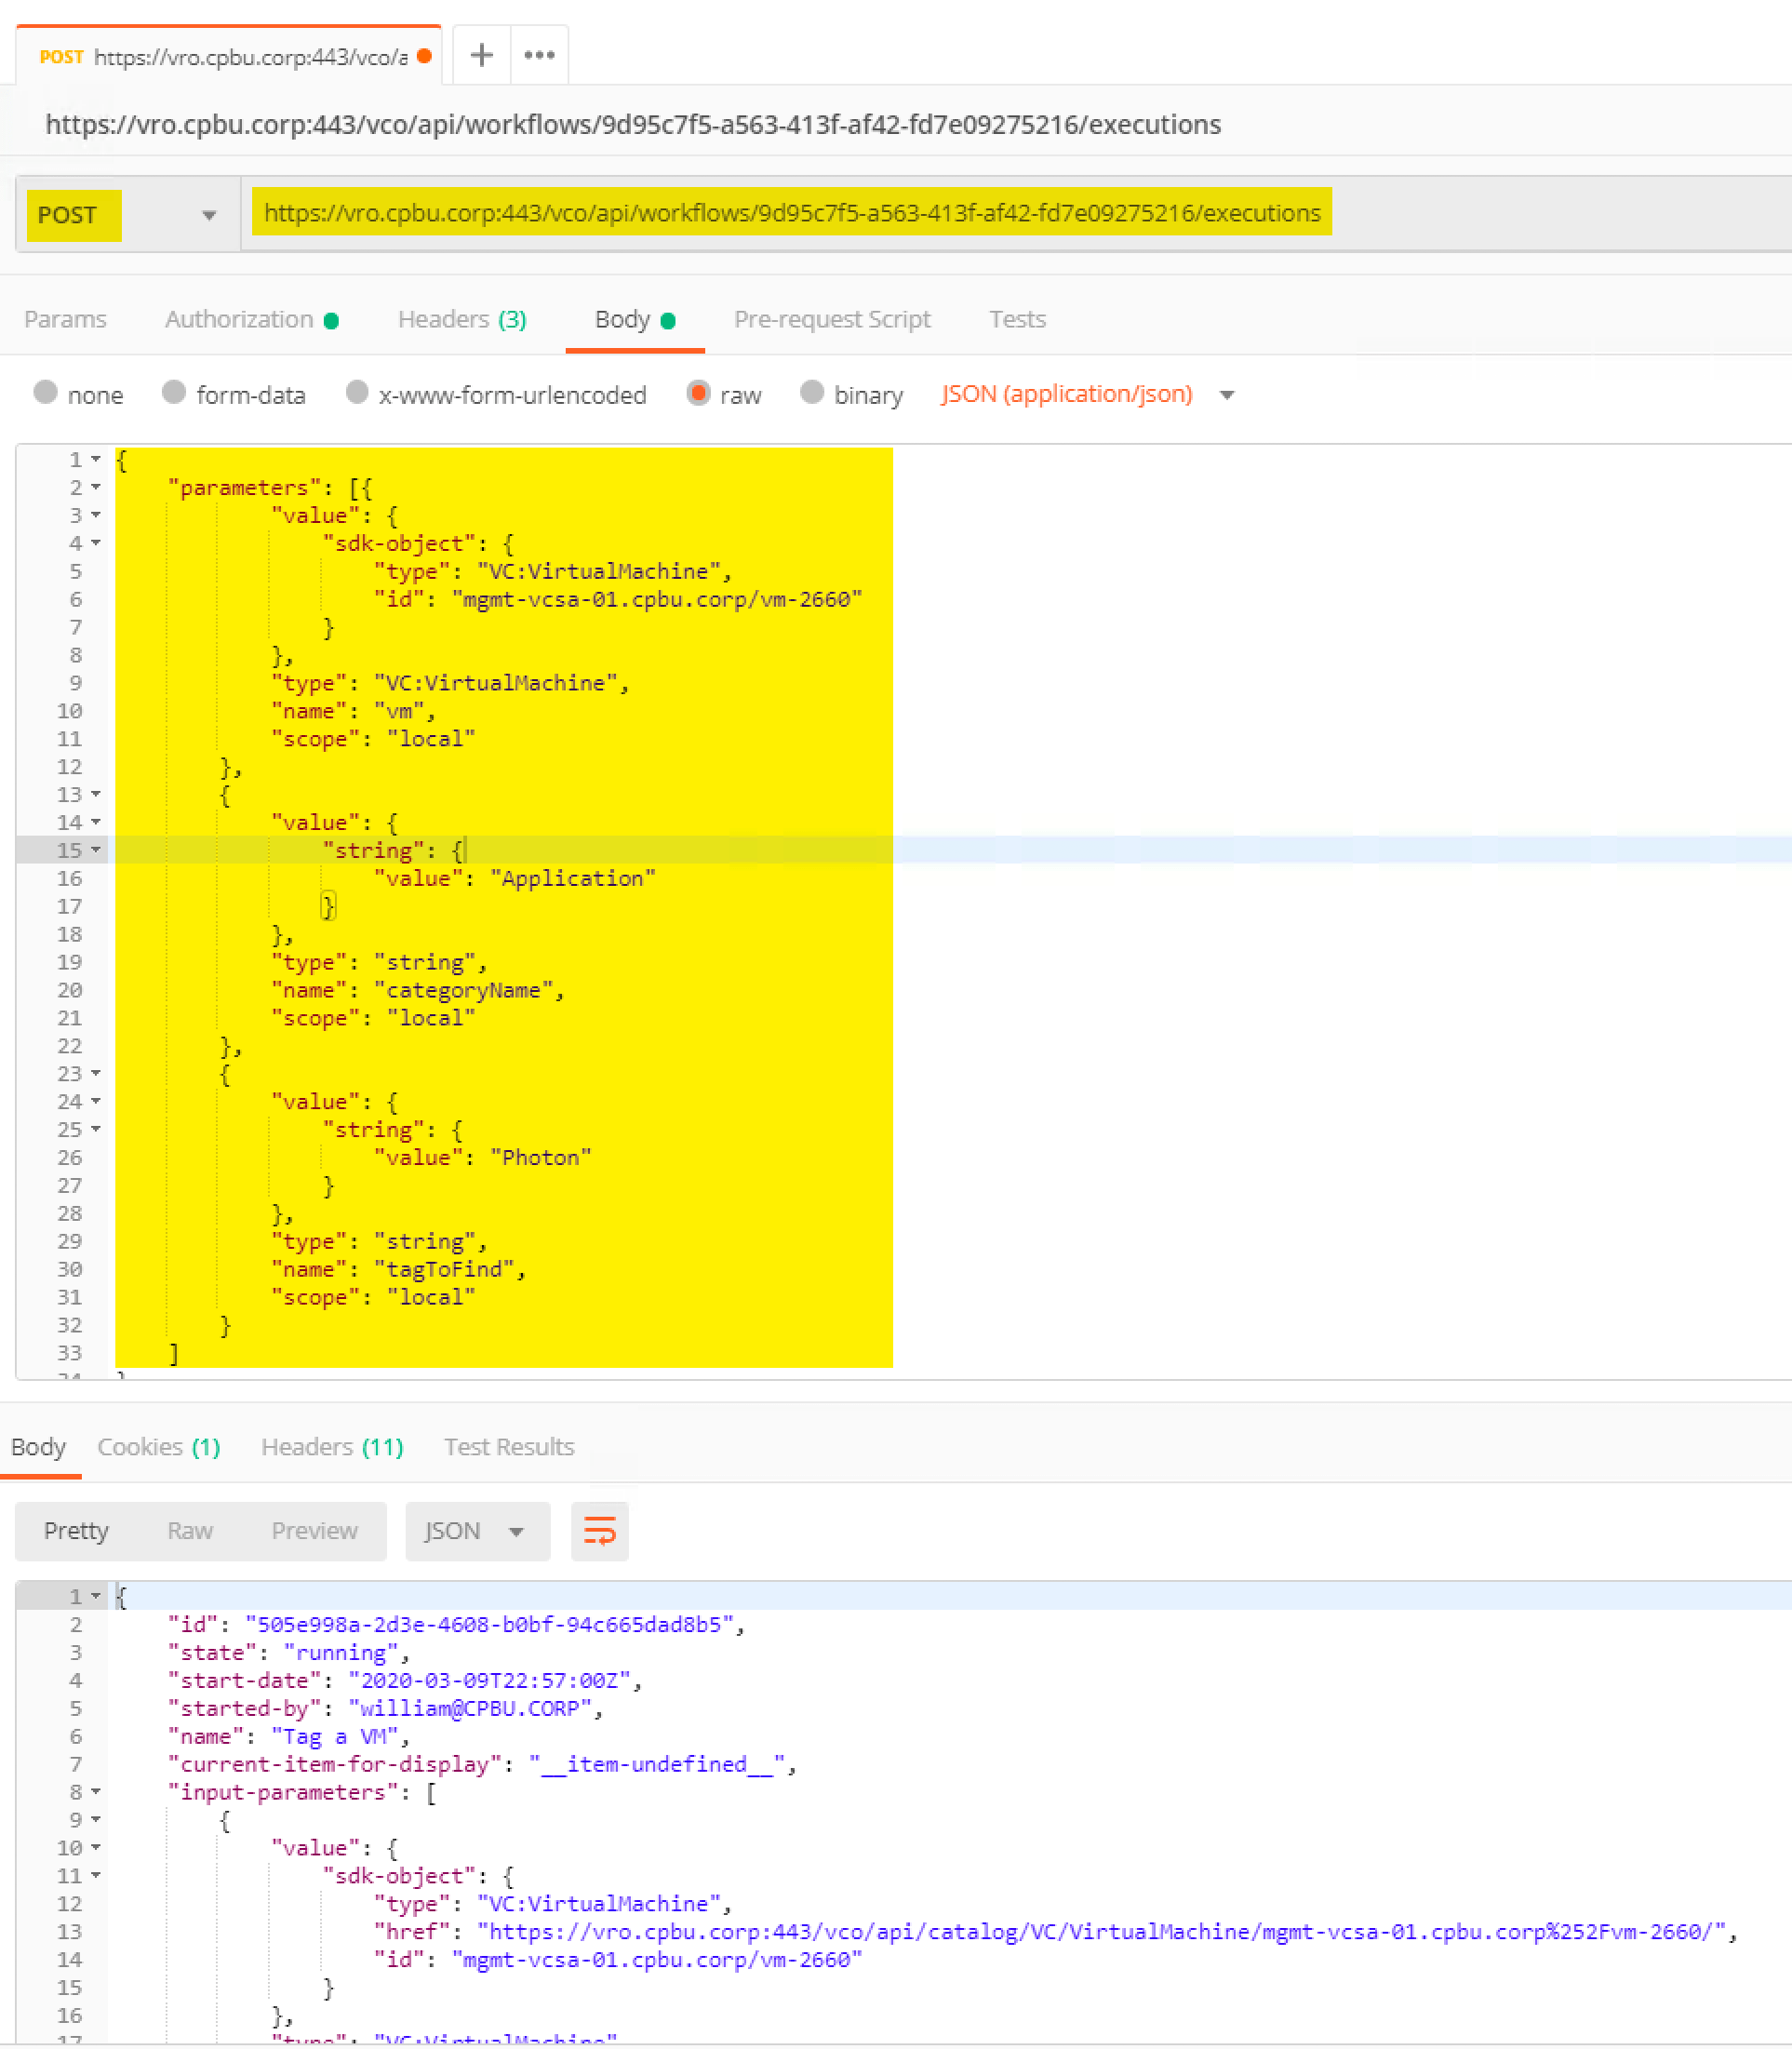The width and height of the screenshot is (1792, 2049).
Task: Toggle word wrap icon in response toolbar
Action: tap(599, 1531)
